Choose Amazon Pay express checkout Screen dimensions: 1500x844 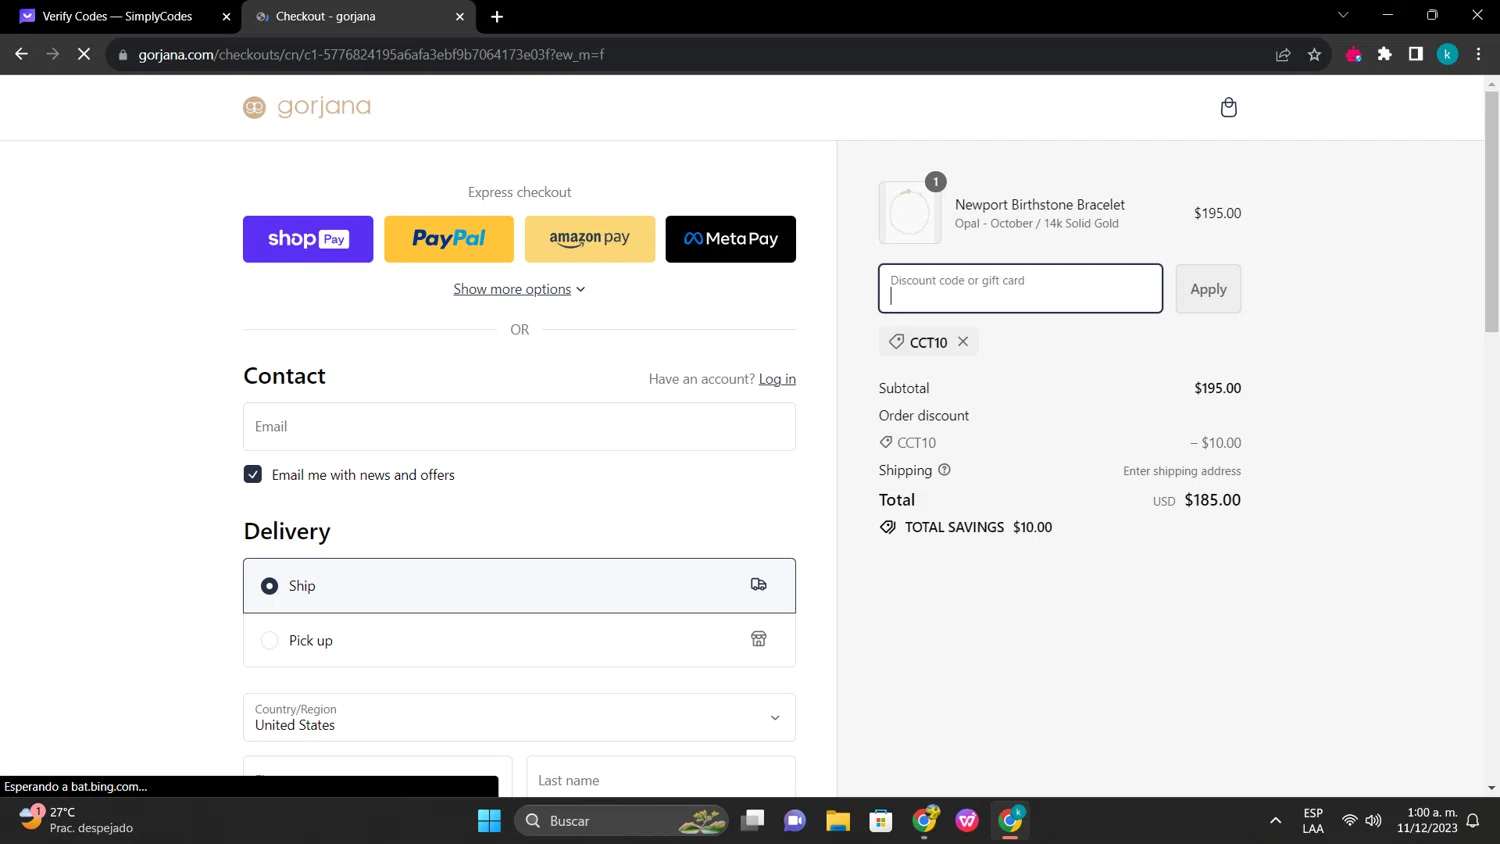click(x=590, y=239)
